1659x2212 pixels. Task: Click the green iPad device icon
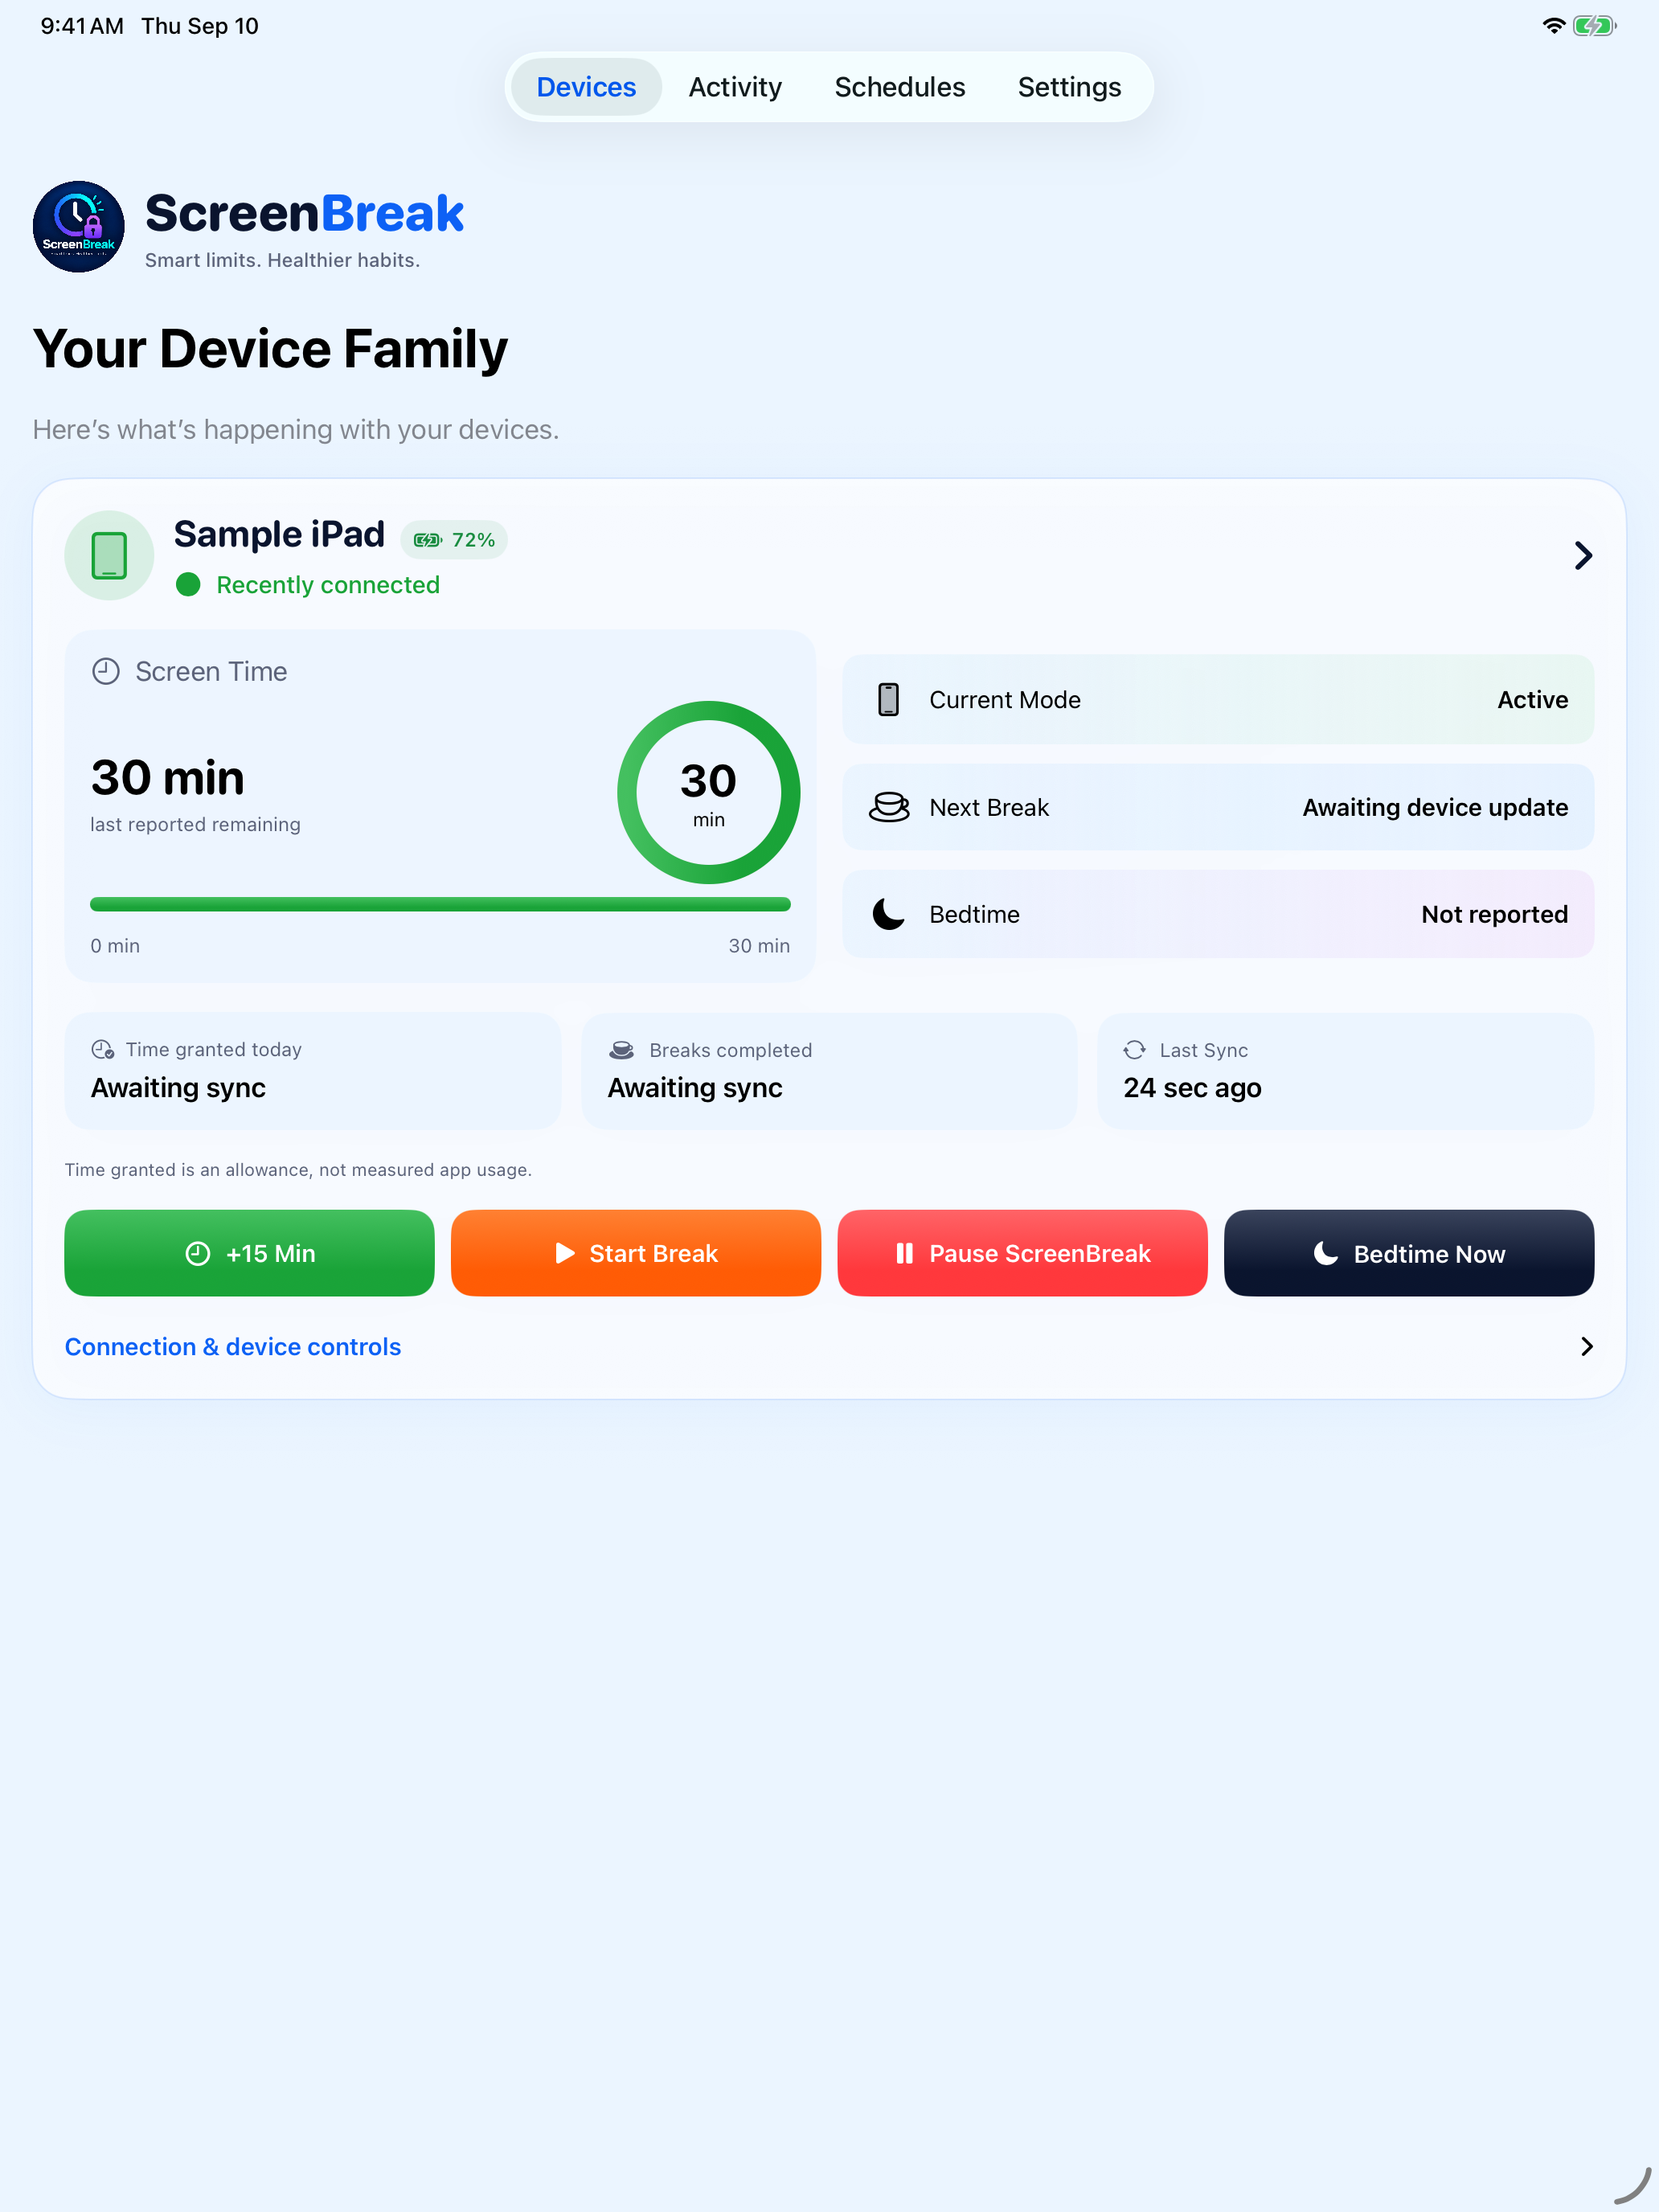click(109, 555)
